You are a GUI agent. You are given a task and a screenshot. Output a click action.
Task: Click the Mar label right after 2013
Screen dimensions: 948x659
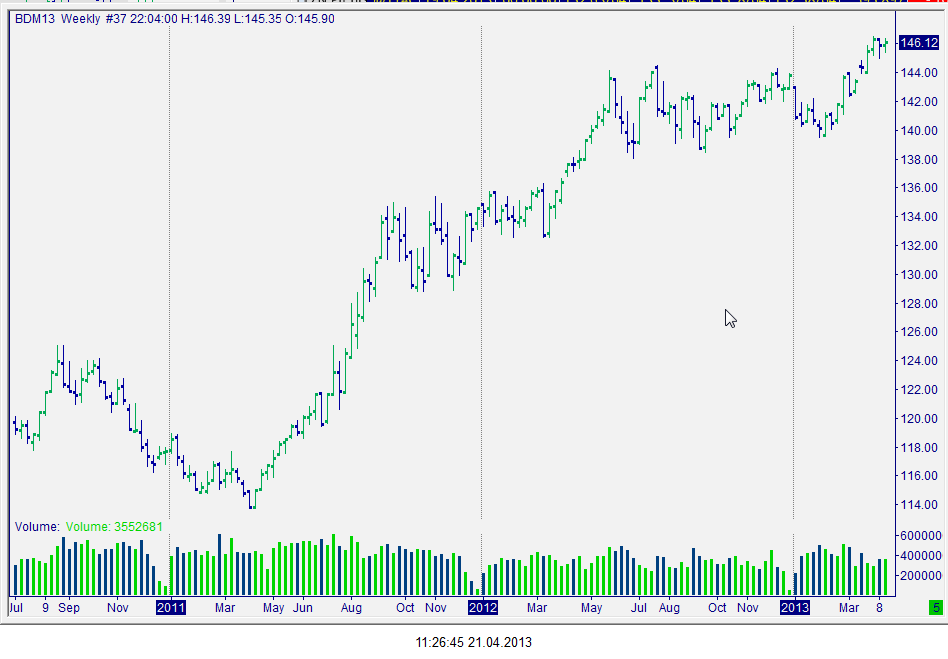pyautogui.click(x=849, y=608)
